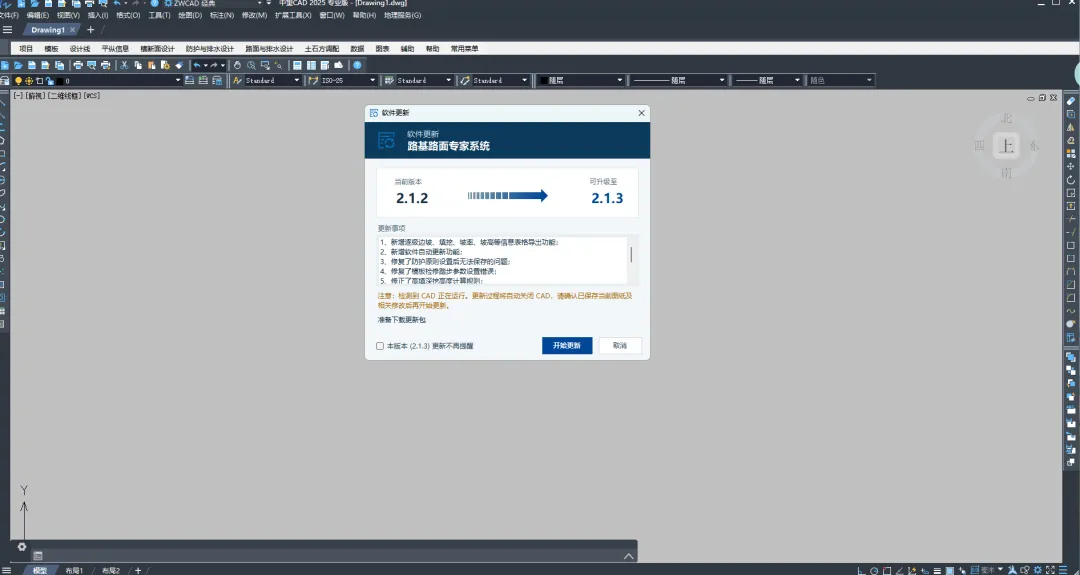Screen dimensions: 1080x575
Task: Expand the command line panel chevron
Action: [x=628, y=556]
